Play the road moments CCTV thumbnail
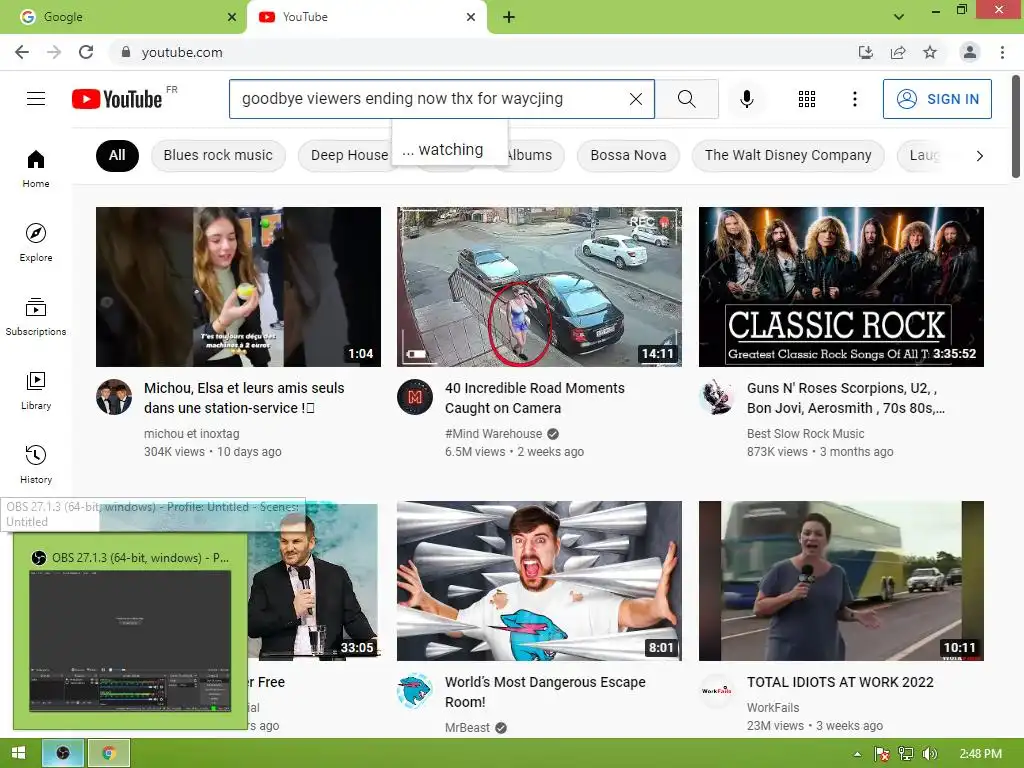Image resolution: width=1024 pixels, height=768 pixels. 539,287
